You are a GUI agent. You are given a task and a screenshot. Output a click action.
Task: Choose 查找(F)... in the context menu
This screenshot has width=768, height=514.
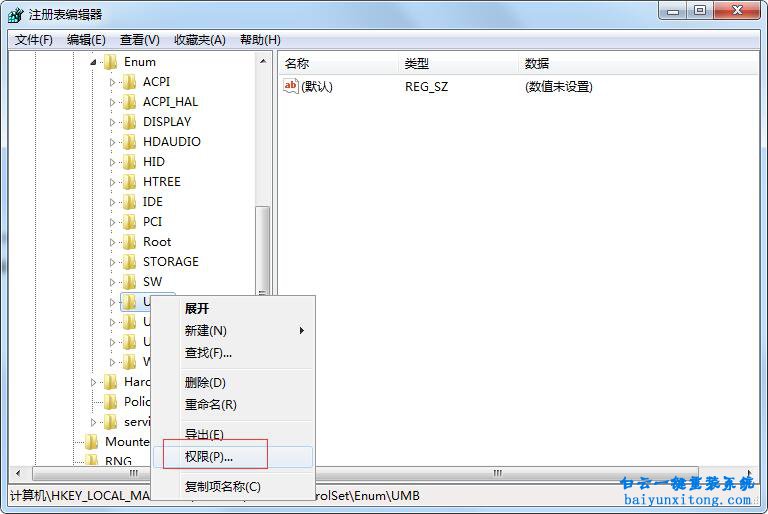[x=233, y=353]
